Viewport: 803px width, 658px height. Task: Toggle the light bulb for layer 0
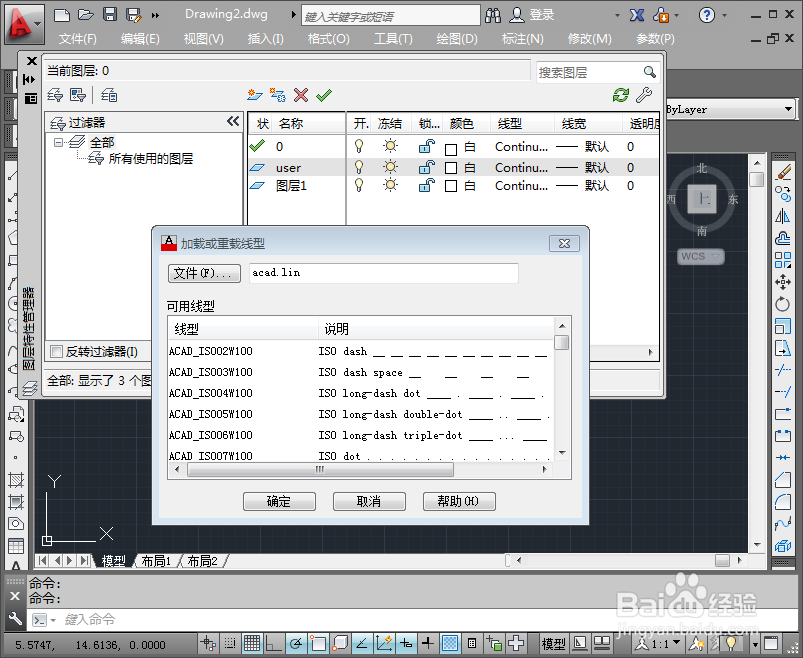[x=359, y=146]
